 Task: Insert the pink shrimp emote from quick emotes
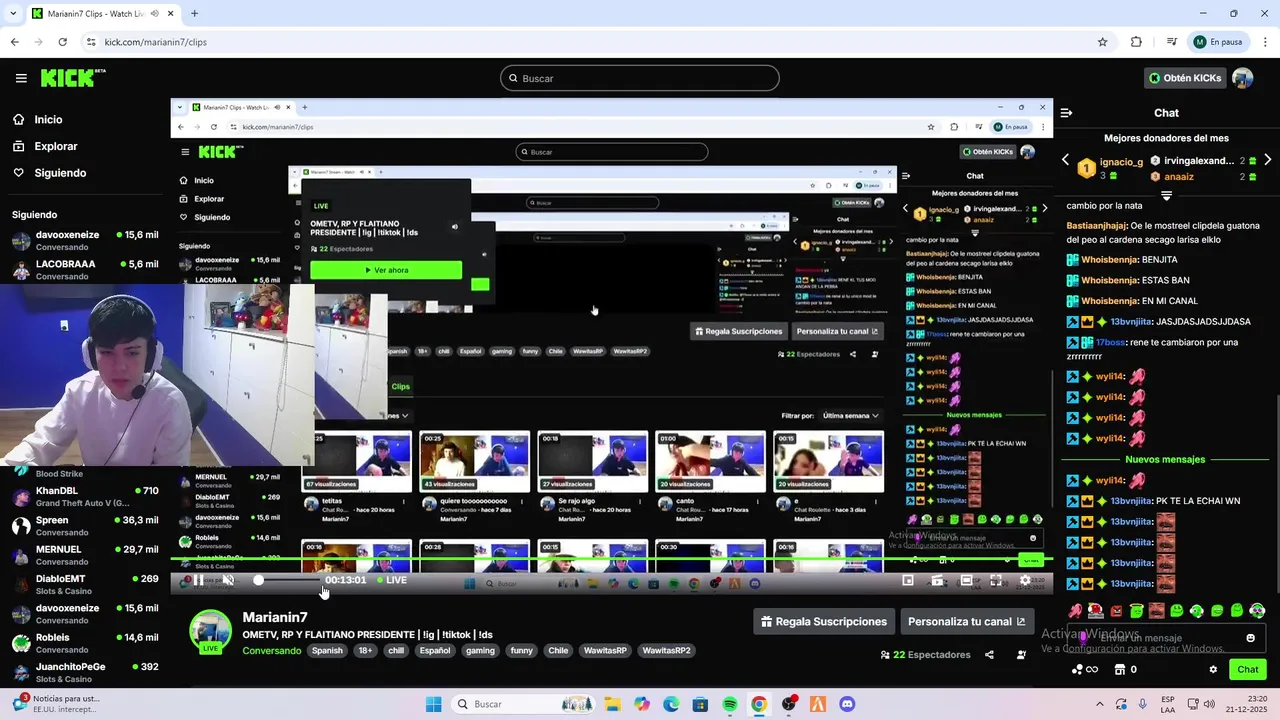1075,610
